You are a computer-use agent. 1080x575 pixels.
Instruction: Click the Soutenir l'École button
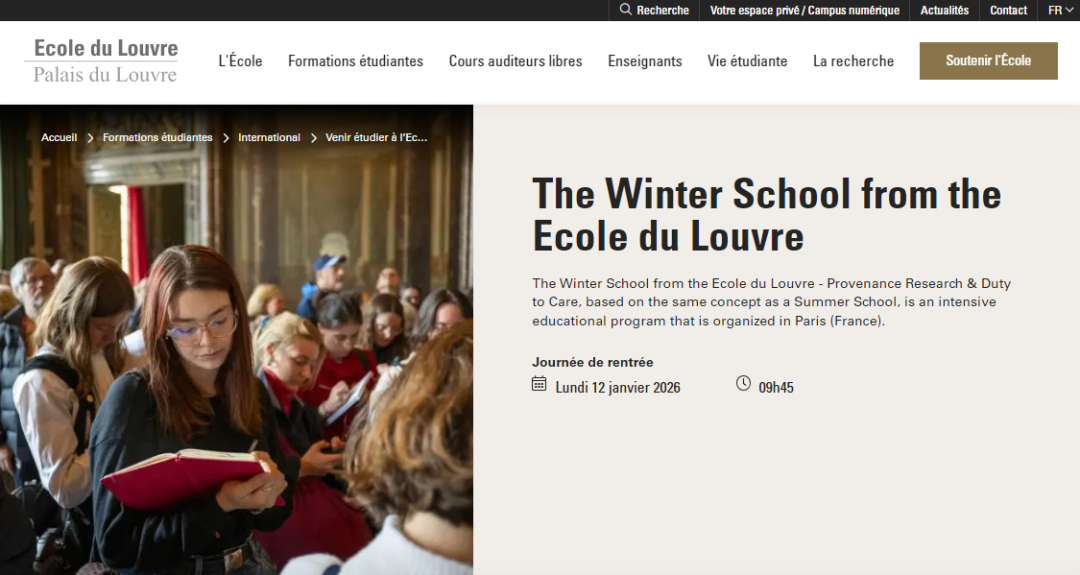[988, 61]
